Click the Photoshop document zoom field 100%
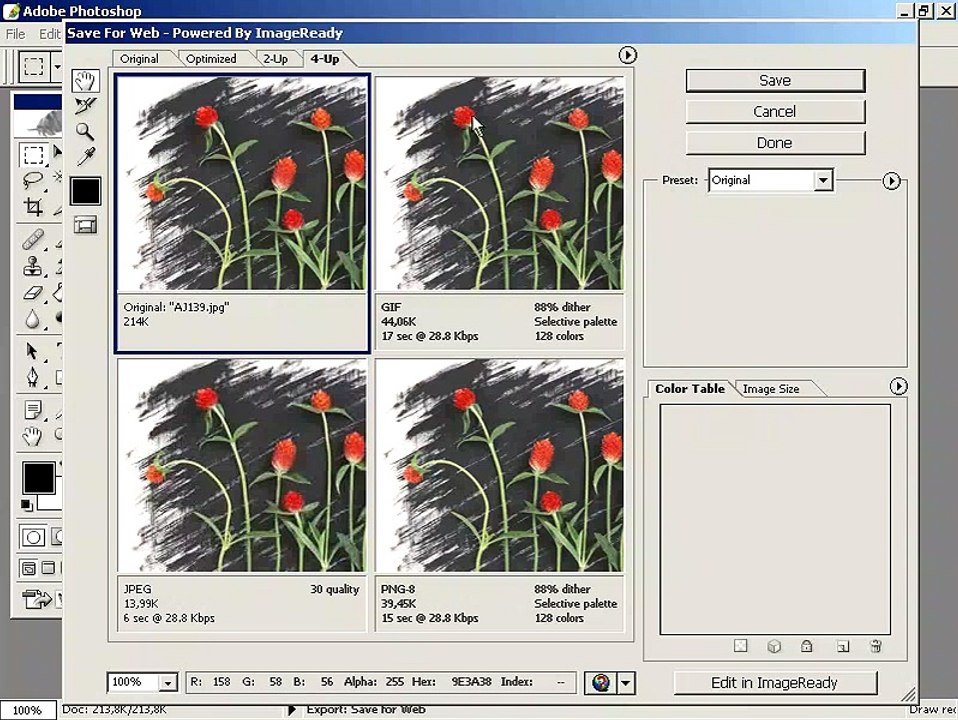The image size is (958, 720). (x=27, y=710)
